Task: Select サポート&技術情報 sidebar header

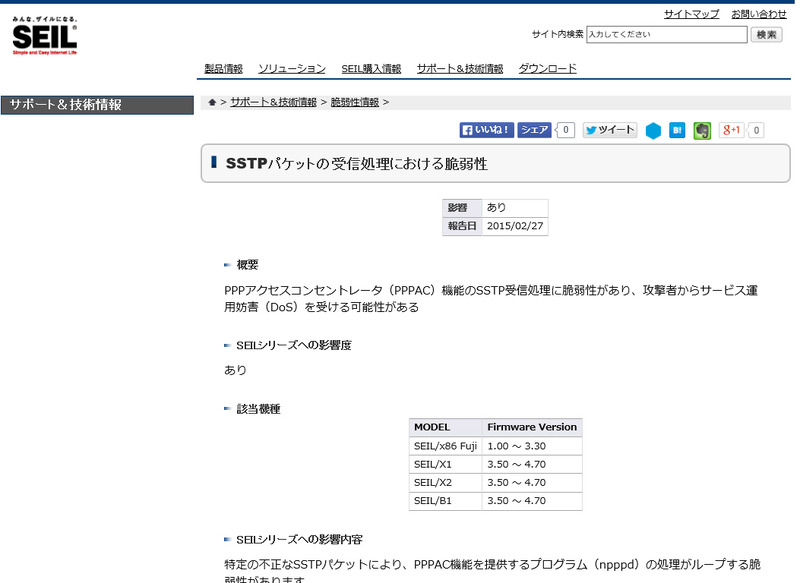Action: (97, 105)
